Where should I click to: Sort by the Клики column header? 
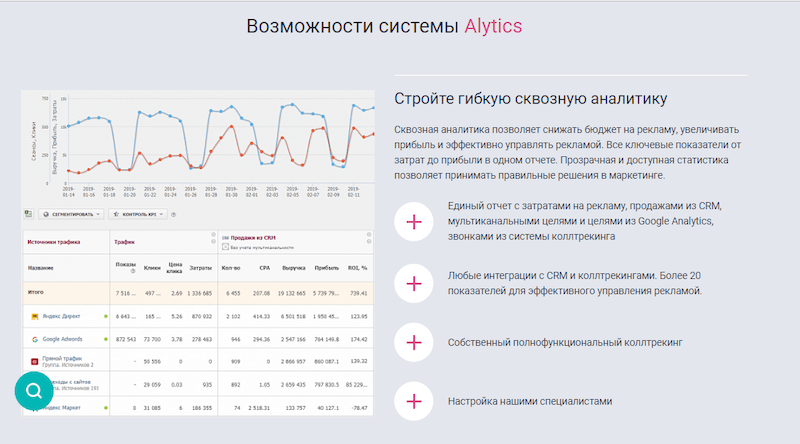[152, 268]
